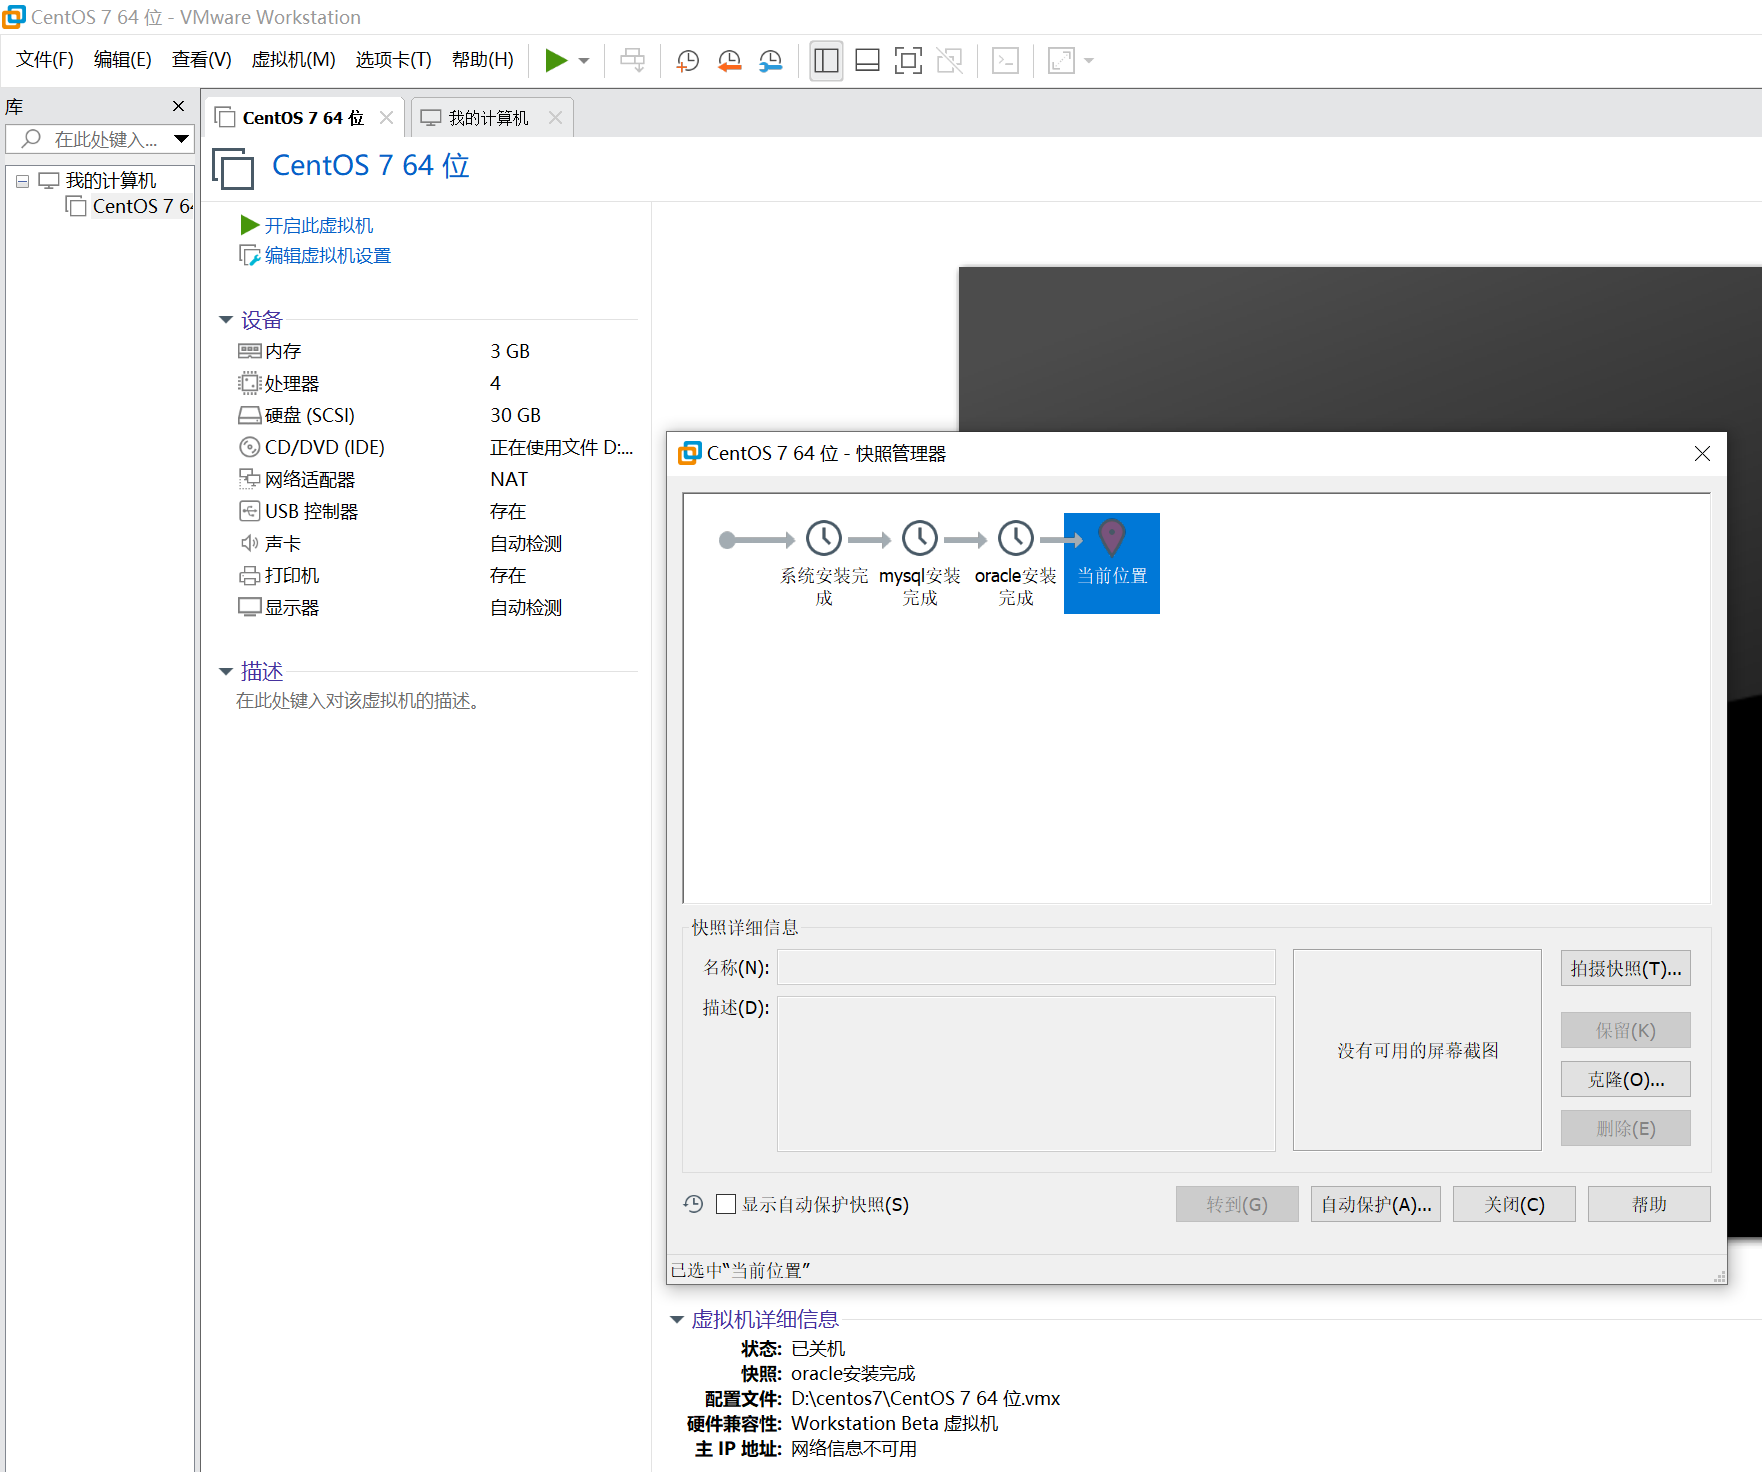
Task: Collapse the 描述 section
Action: tap(226, 671)
